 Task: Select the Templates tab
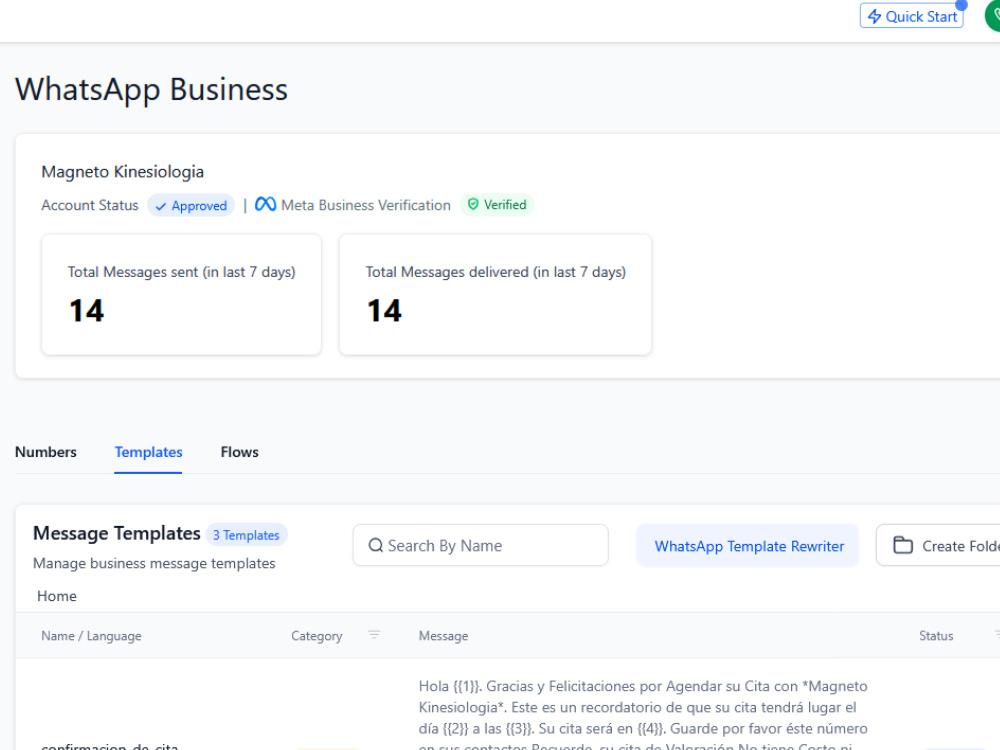148,452
